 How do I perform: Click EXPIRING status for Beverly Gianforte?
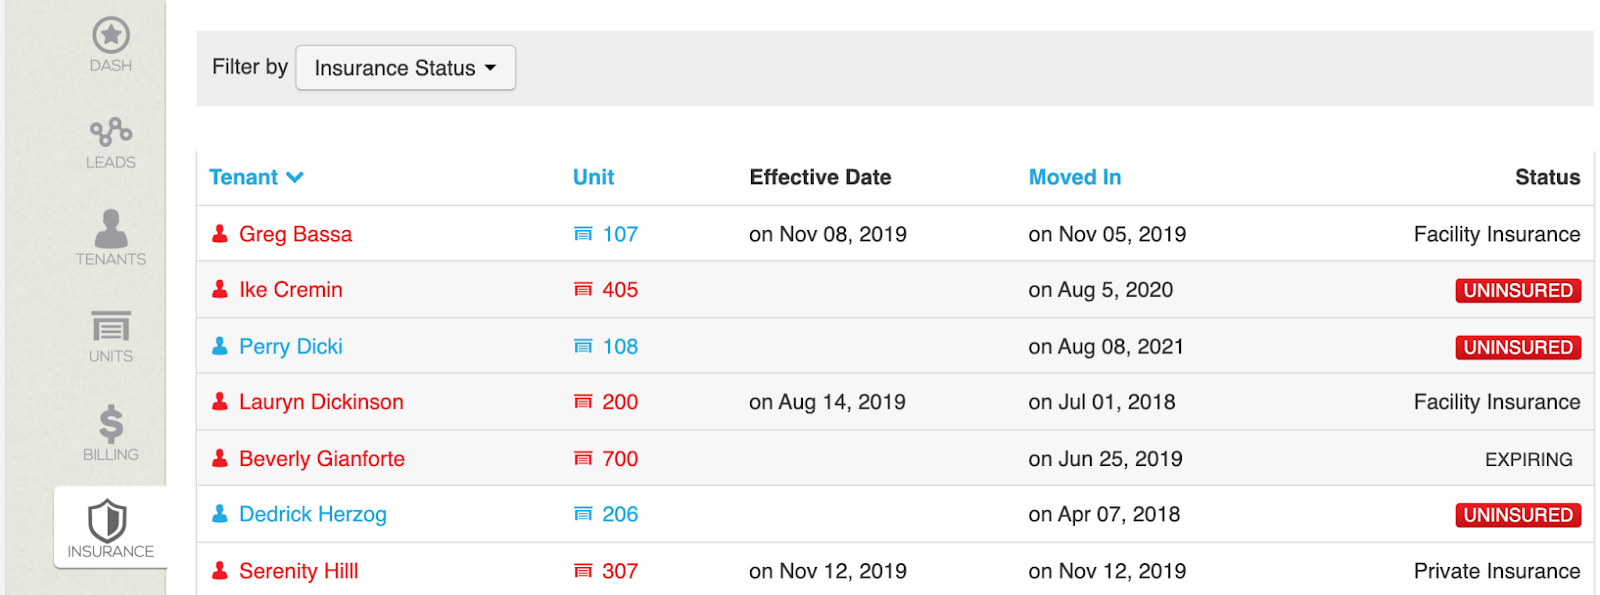click(1528, 460)
